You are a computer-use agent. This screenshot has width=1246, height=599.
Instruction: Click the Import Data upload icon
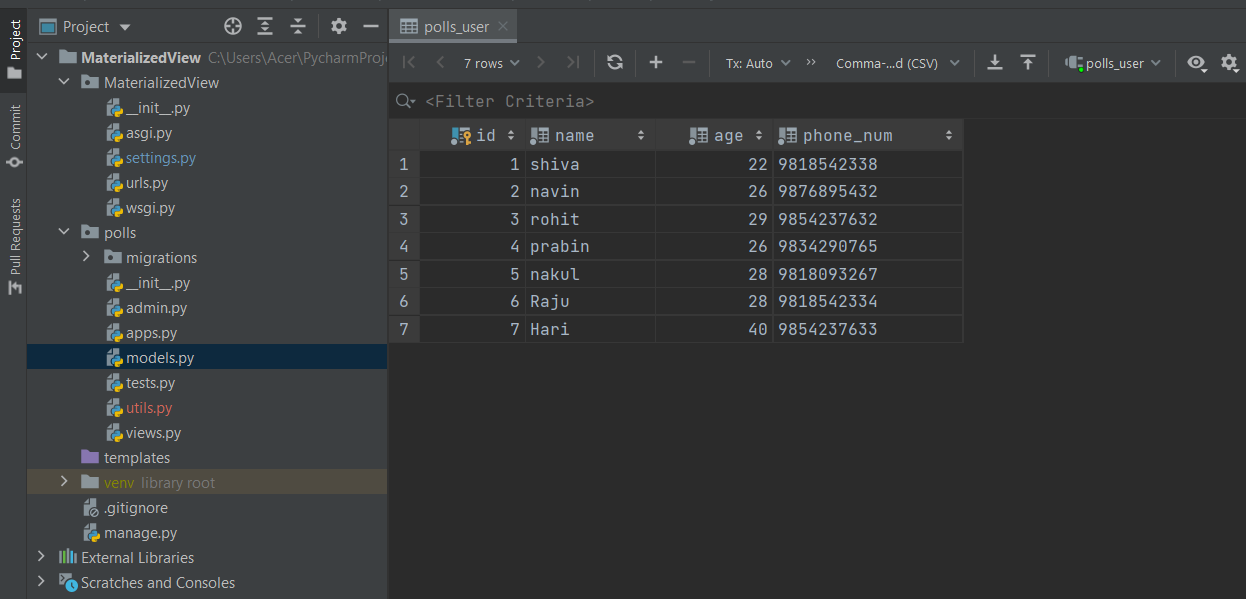[x=1028, y=63]
